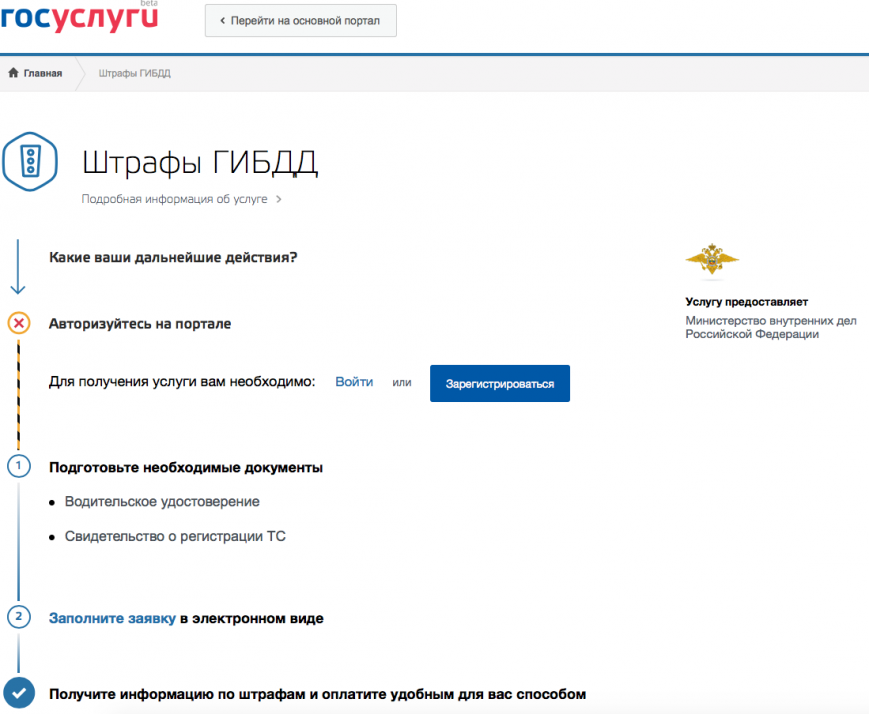The width and height of the screenshot is (869, 714).
Task: Click the Ministry of Internal Affairs emblem
Action: [x=712, y=259]
